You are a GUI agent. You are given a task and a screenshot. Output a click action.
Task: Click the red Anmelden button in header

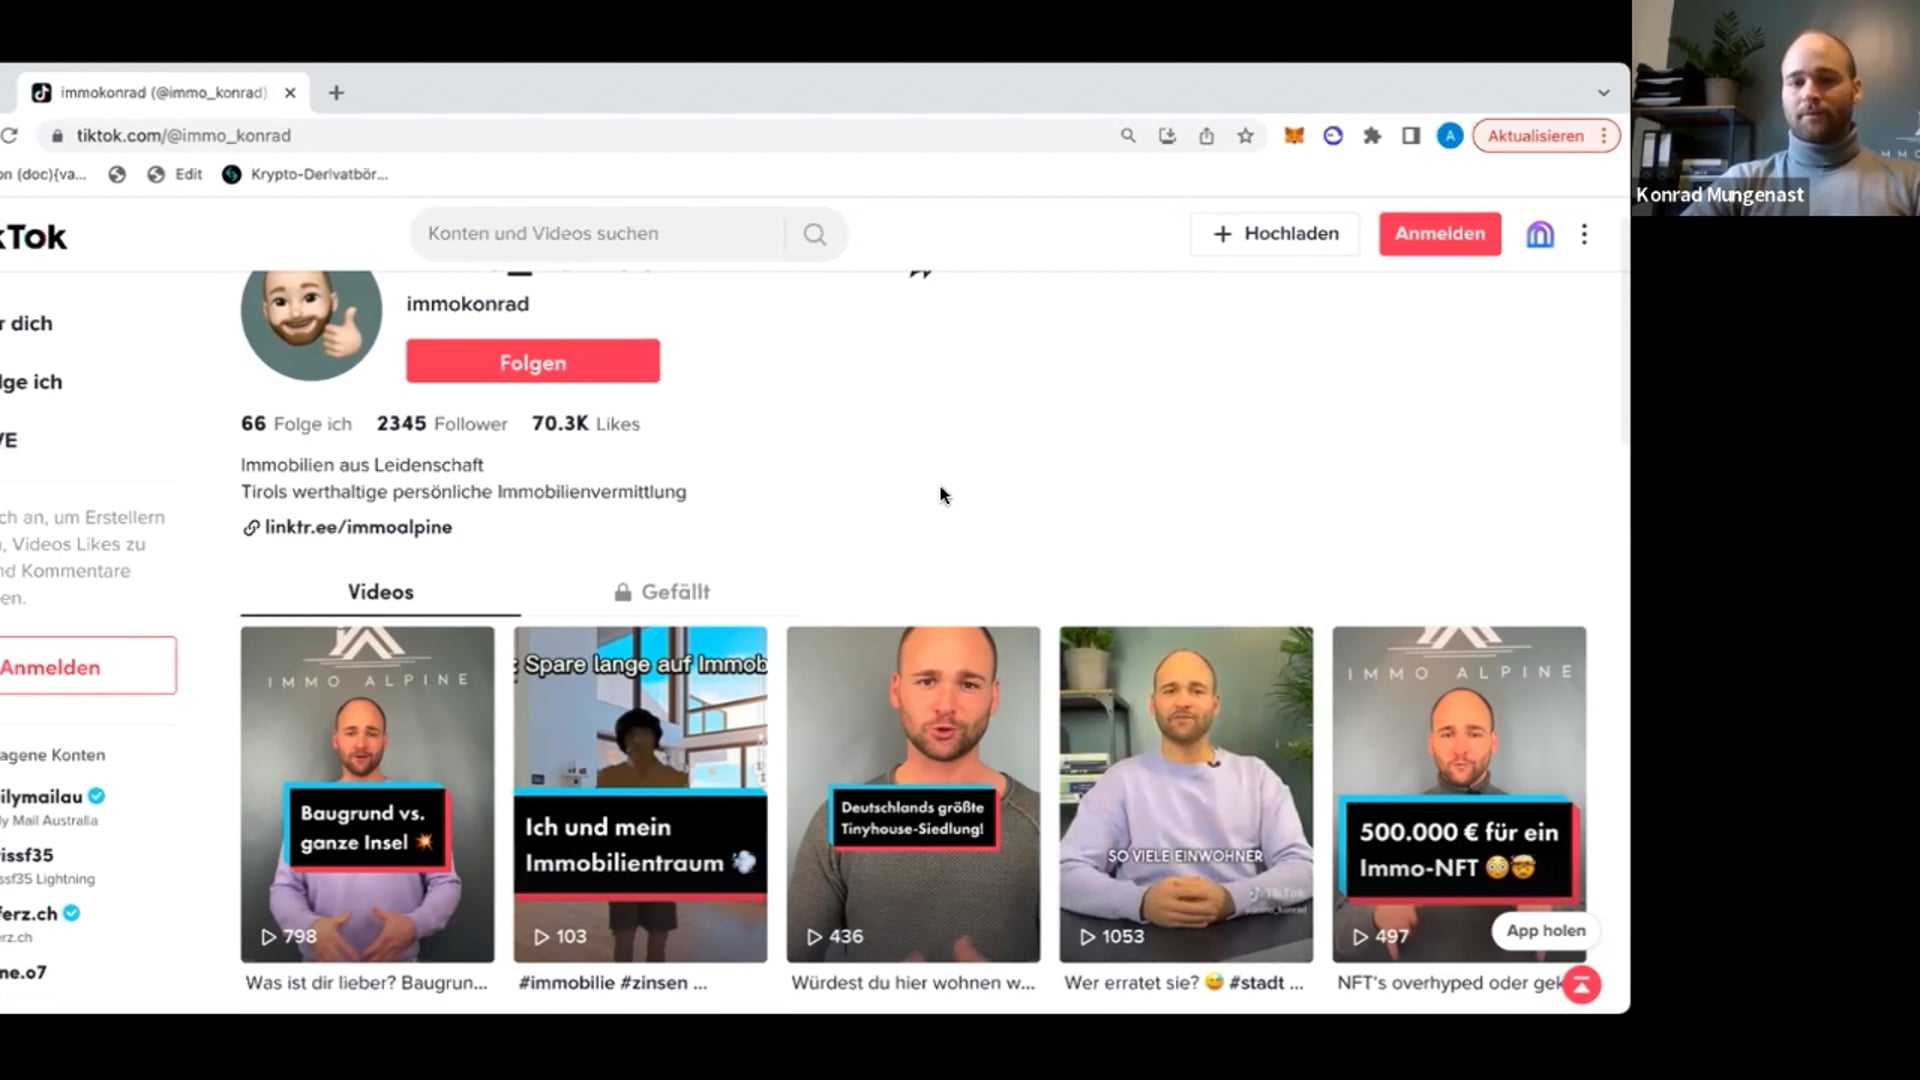[x=1440, y=233]
